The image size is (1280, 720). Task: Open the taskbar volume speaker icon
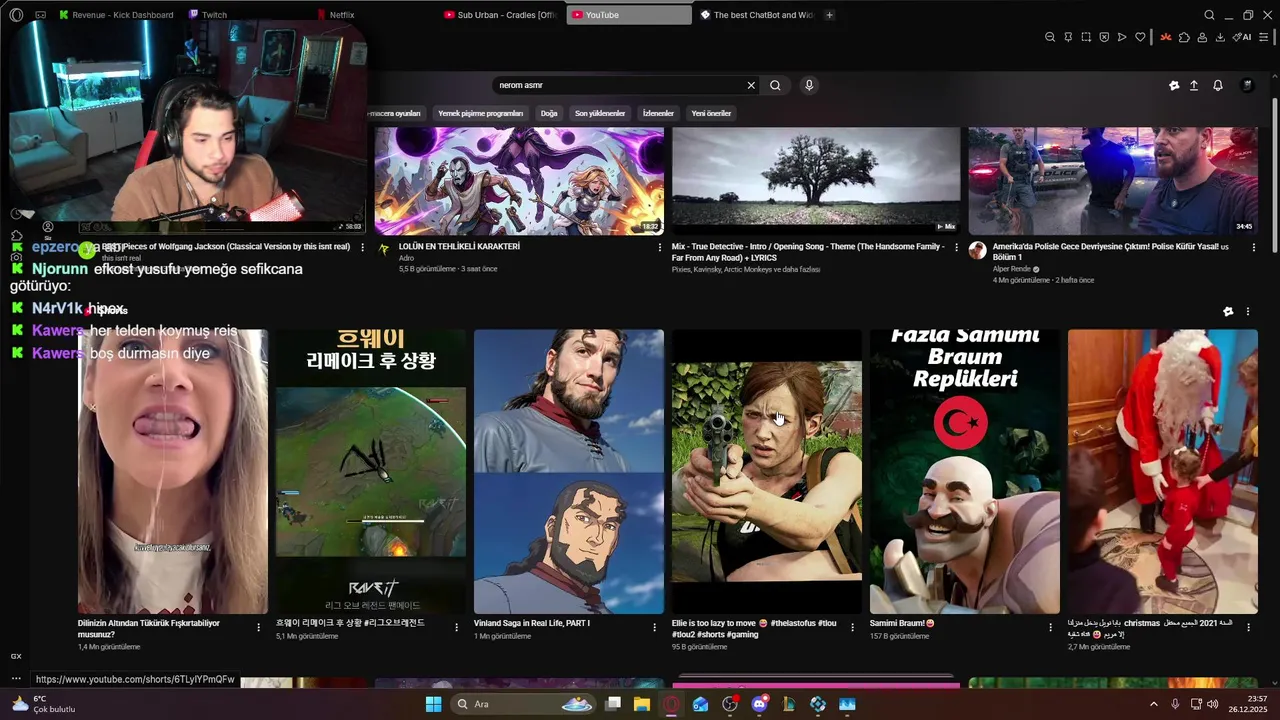coord(1213,704)
